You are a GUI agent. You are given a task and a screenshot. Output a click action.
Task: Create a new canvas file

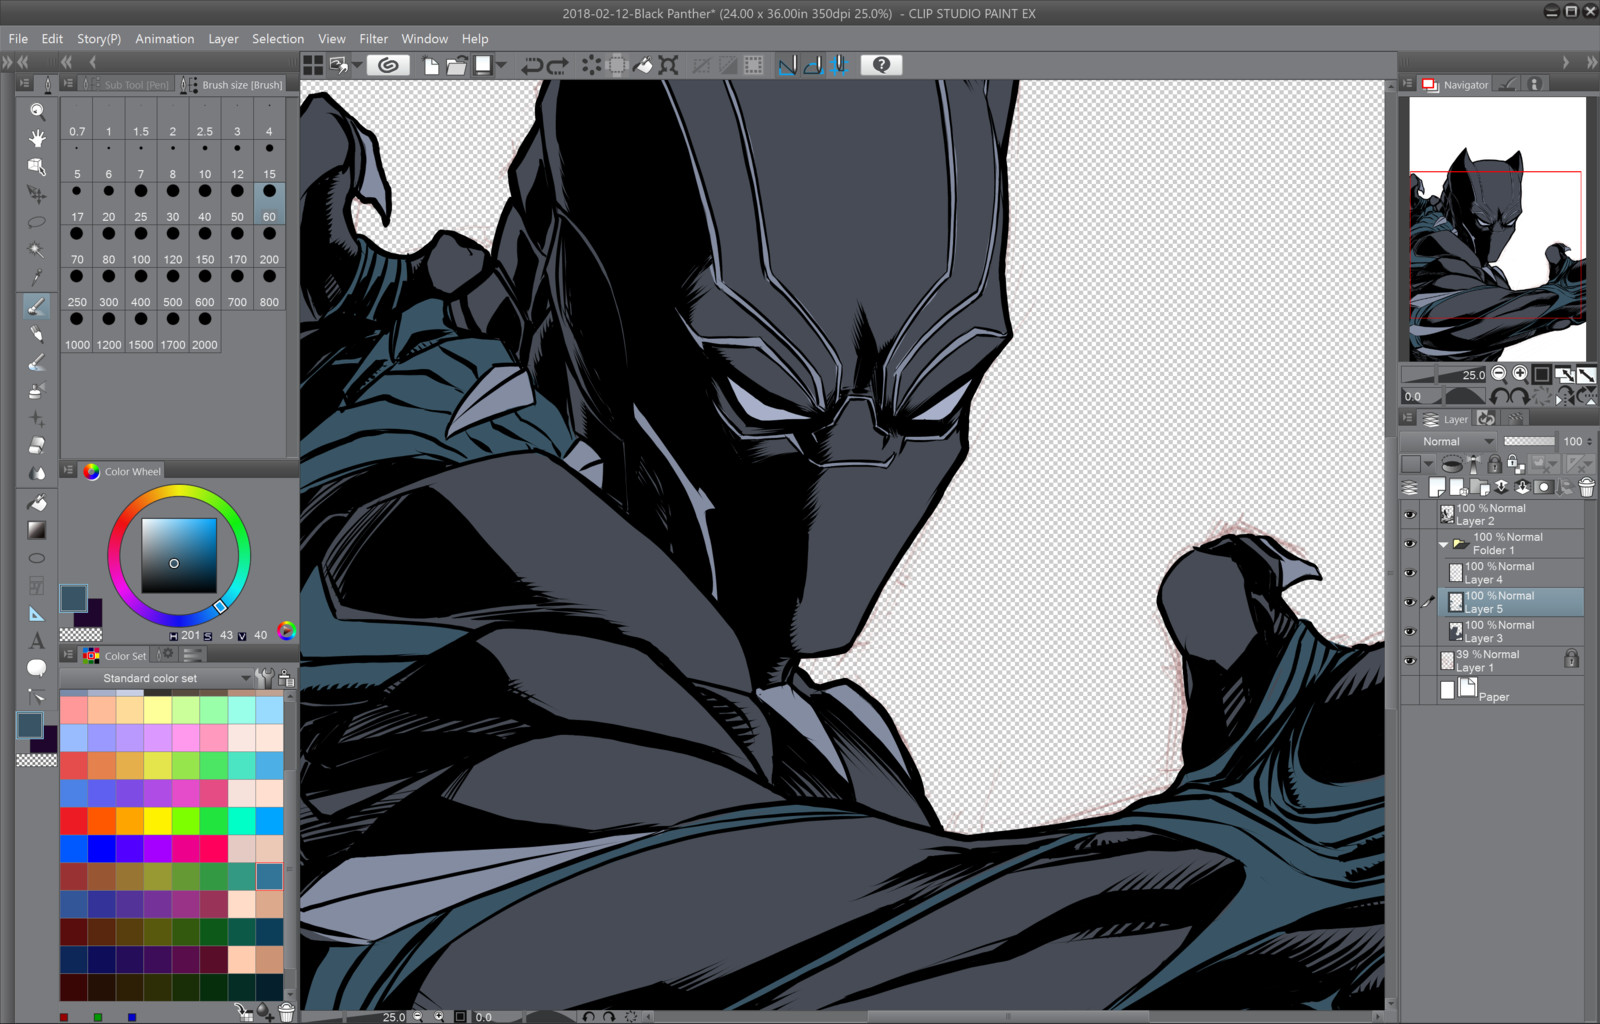point(431,66)
